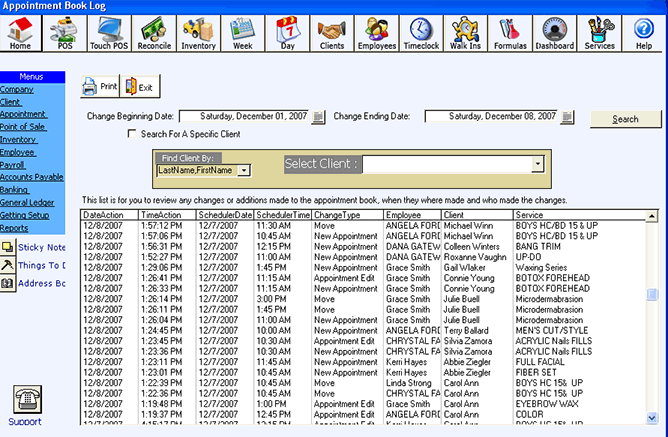Screen dimensions: 668x437
Task: Click the Search button
Action: click(x=625, y=119)
